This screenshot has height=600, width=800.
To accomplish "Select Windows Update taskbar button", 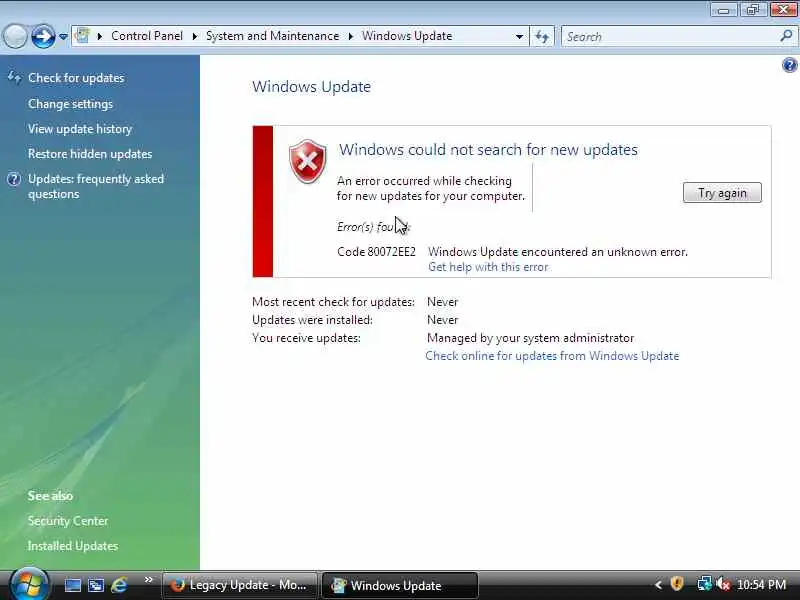I will pyautogui.click(x=400, y=585).
